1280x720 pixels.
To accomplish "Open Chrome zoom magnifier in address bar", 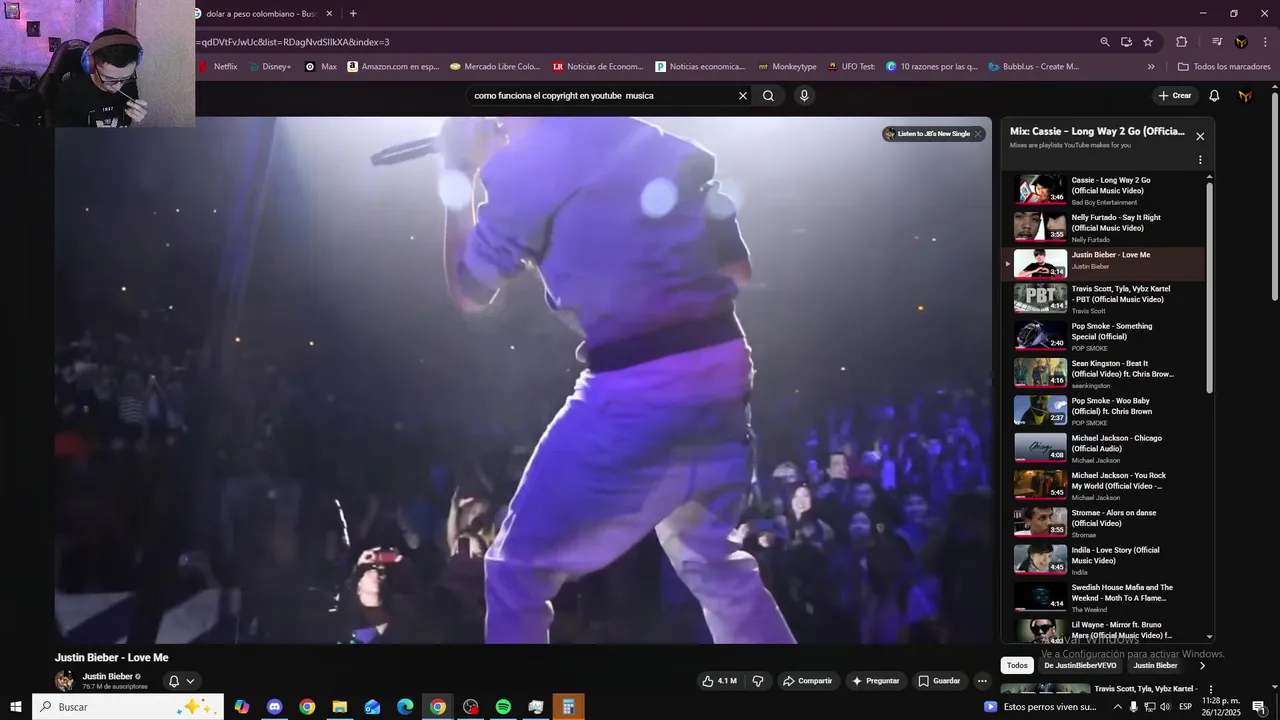I will [1105, 42].
